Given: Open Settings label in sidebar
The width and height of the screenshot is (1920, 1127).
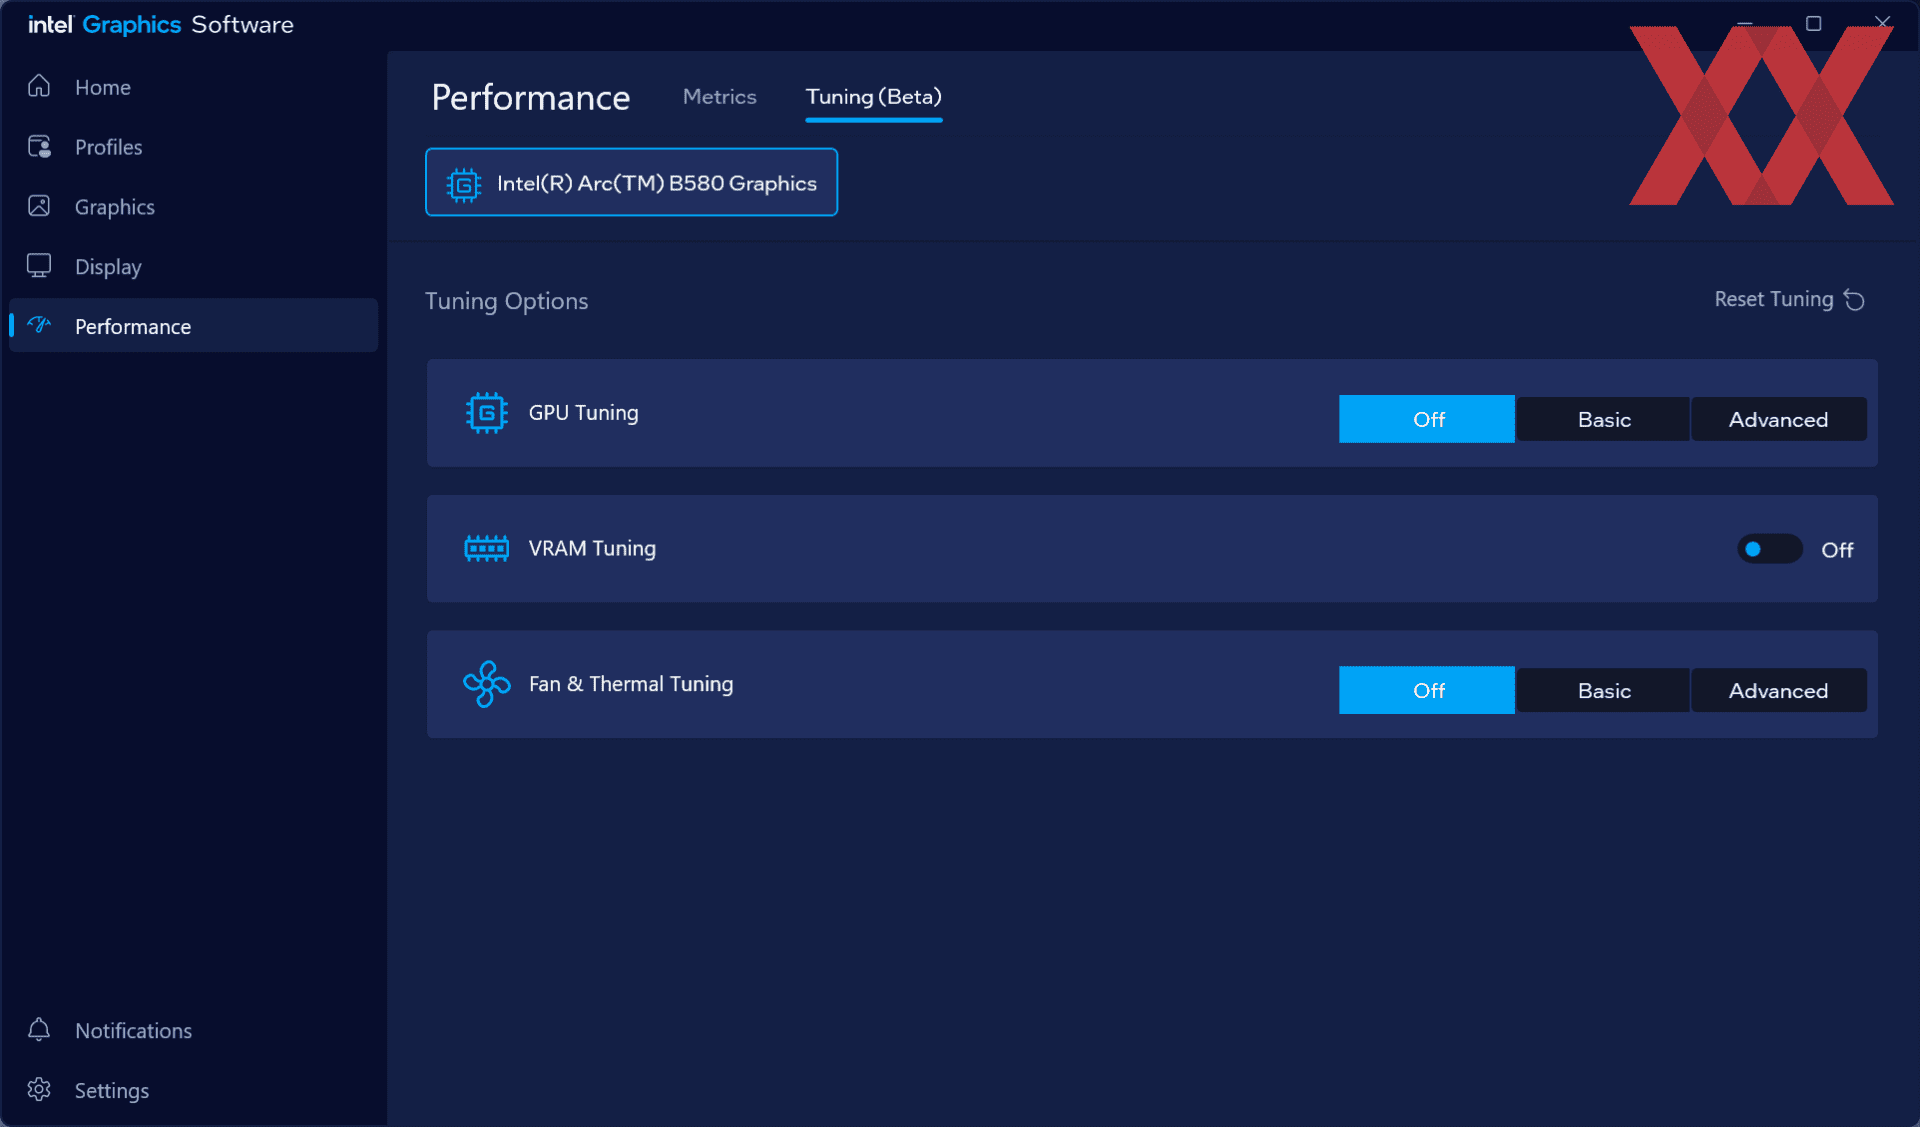Looking at the screenshot, I should pyautogui.click(x=112, y=1090).
